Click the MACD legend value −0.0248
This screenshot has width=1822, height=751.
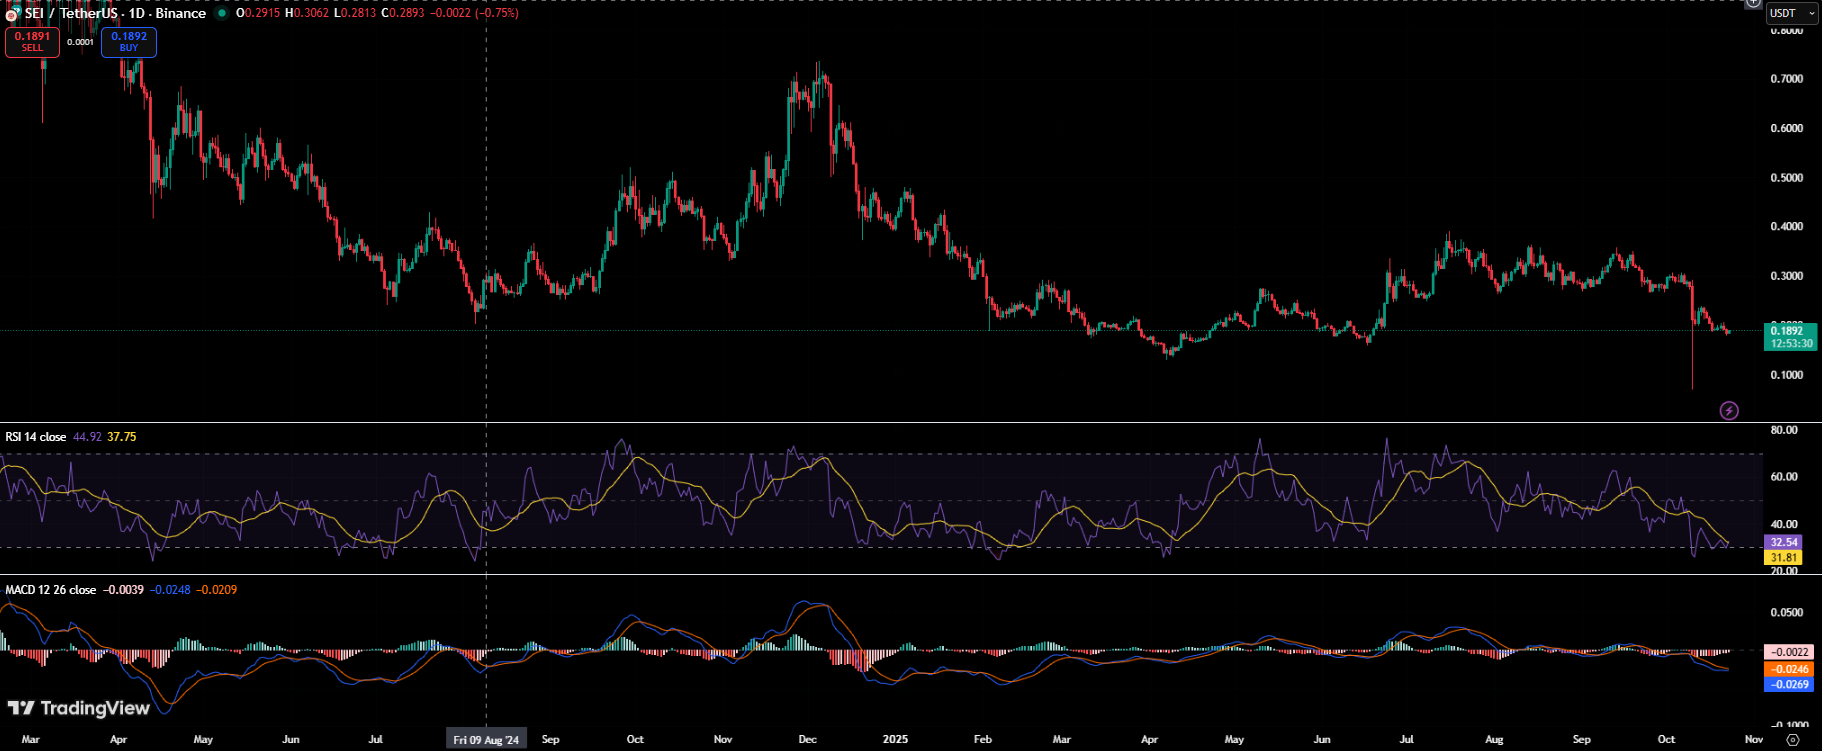[x=170, y=590]
